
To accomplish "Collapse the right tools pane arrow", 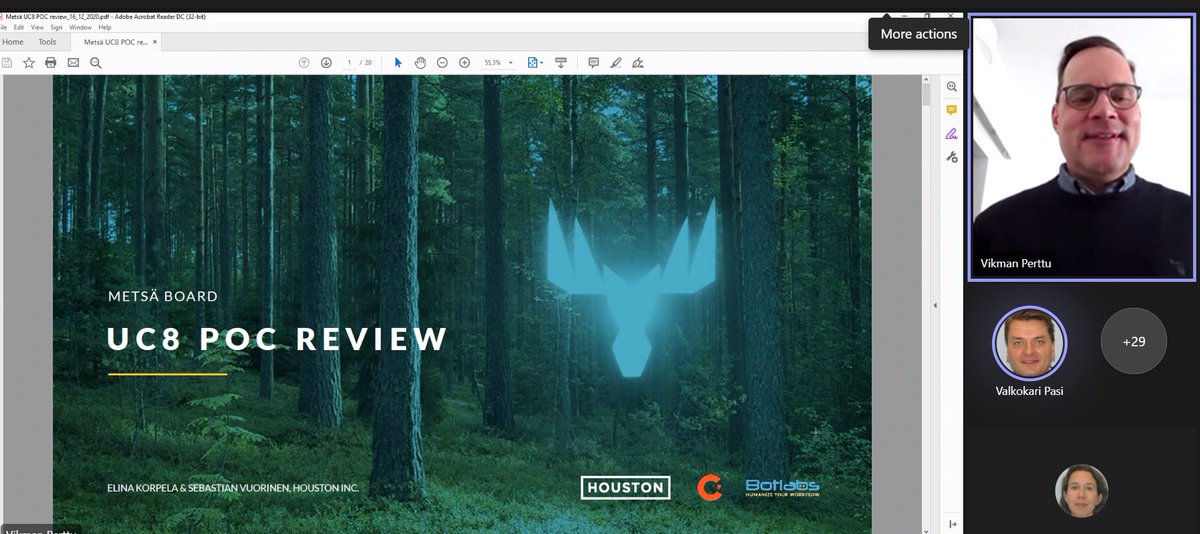I will point(935,305).
